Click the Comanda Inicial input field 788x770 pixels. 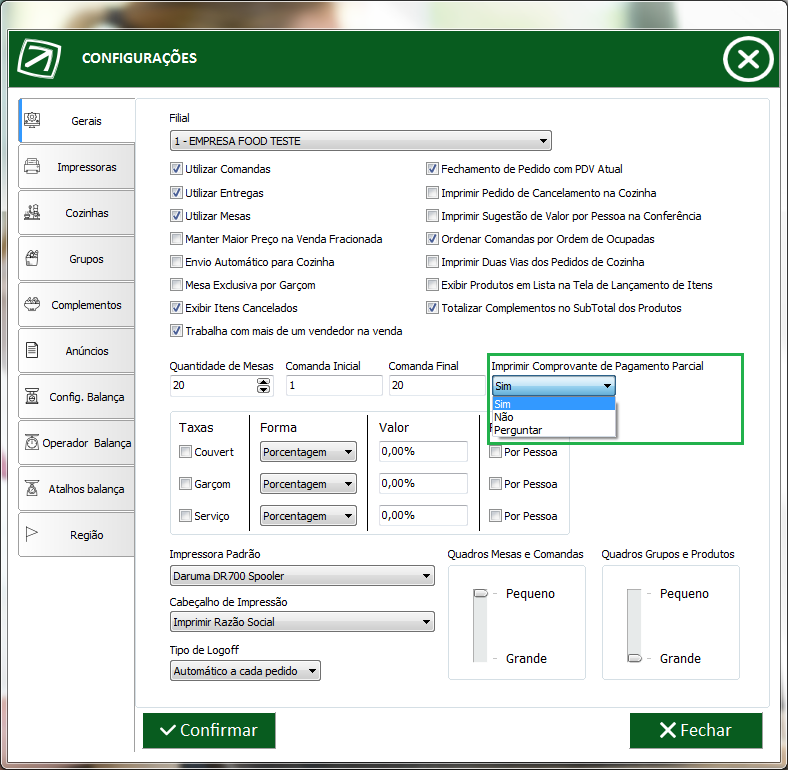(334, 386)
